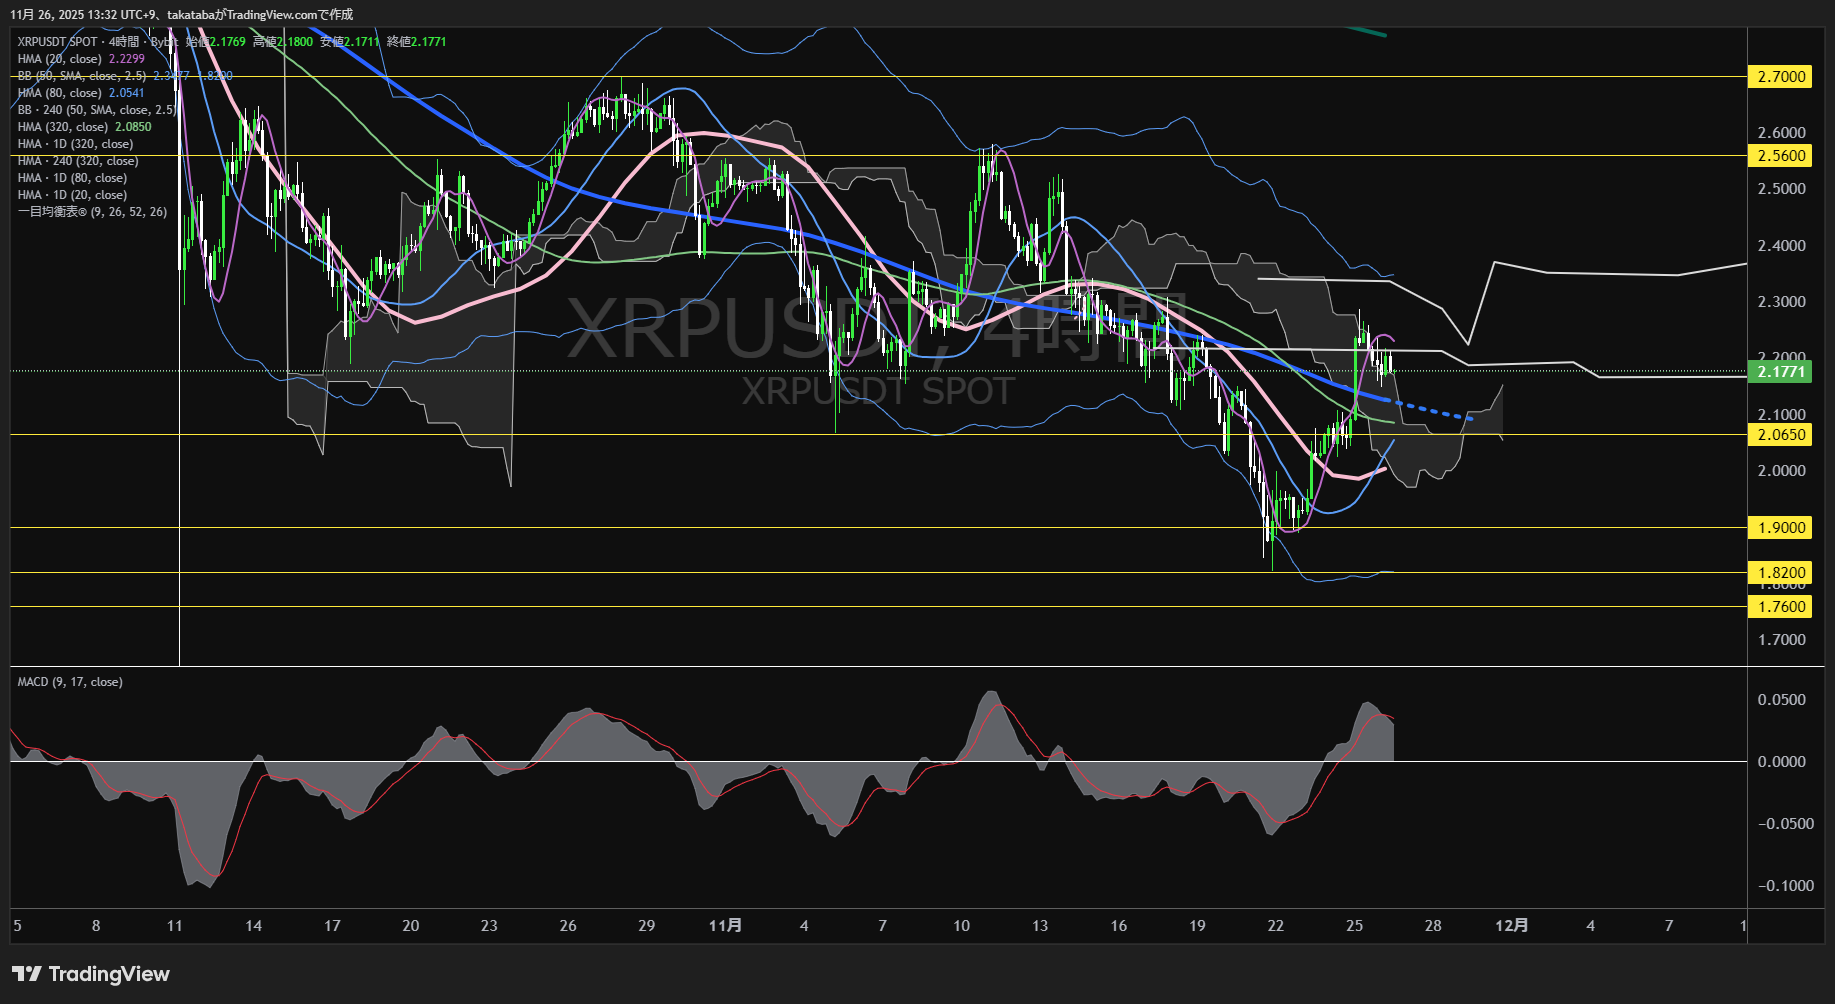Click the 1.8200 price level label
The image size is (1835, 1004).
point(1780,572)
